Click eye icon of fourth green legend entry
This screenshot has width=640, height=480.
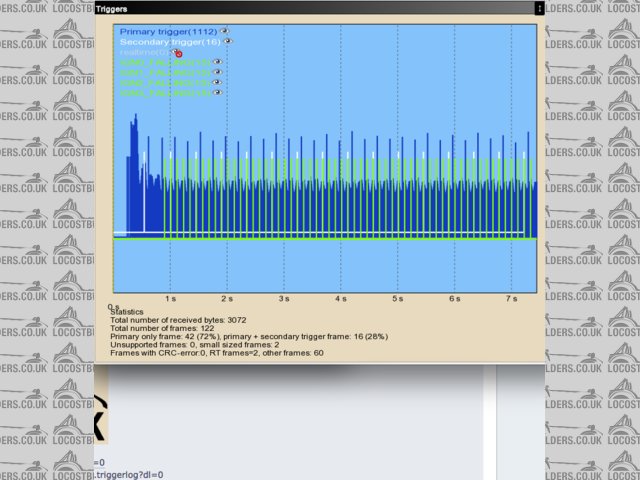click(x=217, y=92)
